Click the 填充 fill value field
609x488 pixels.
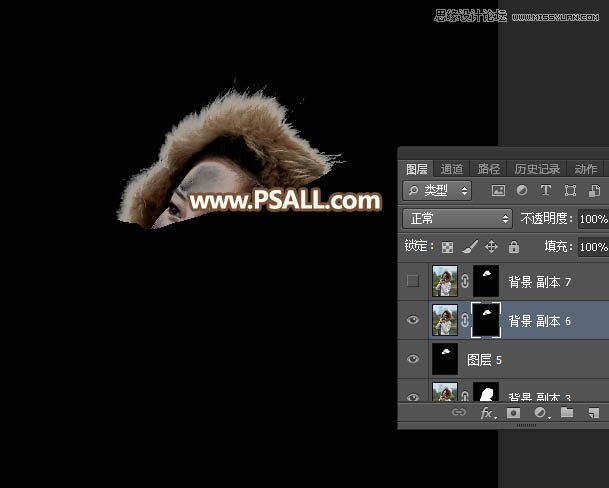pos(593,247)
